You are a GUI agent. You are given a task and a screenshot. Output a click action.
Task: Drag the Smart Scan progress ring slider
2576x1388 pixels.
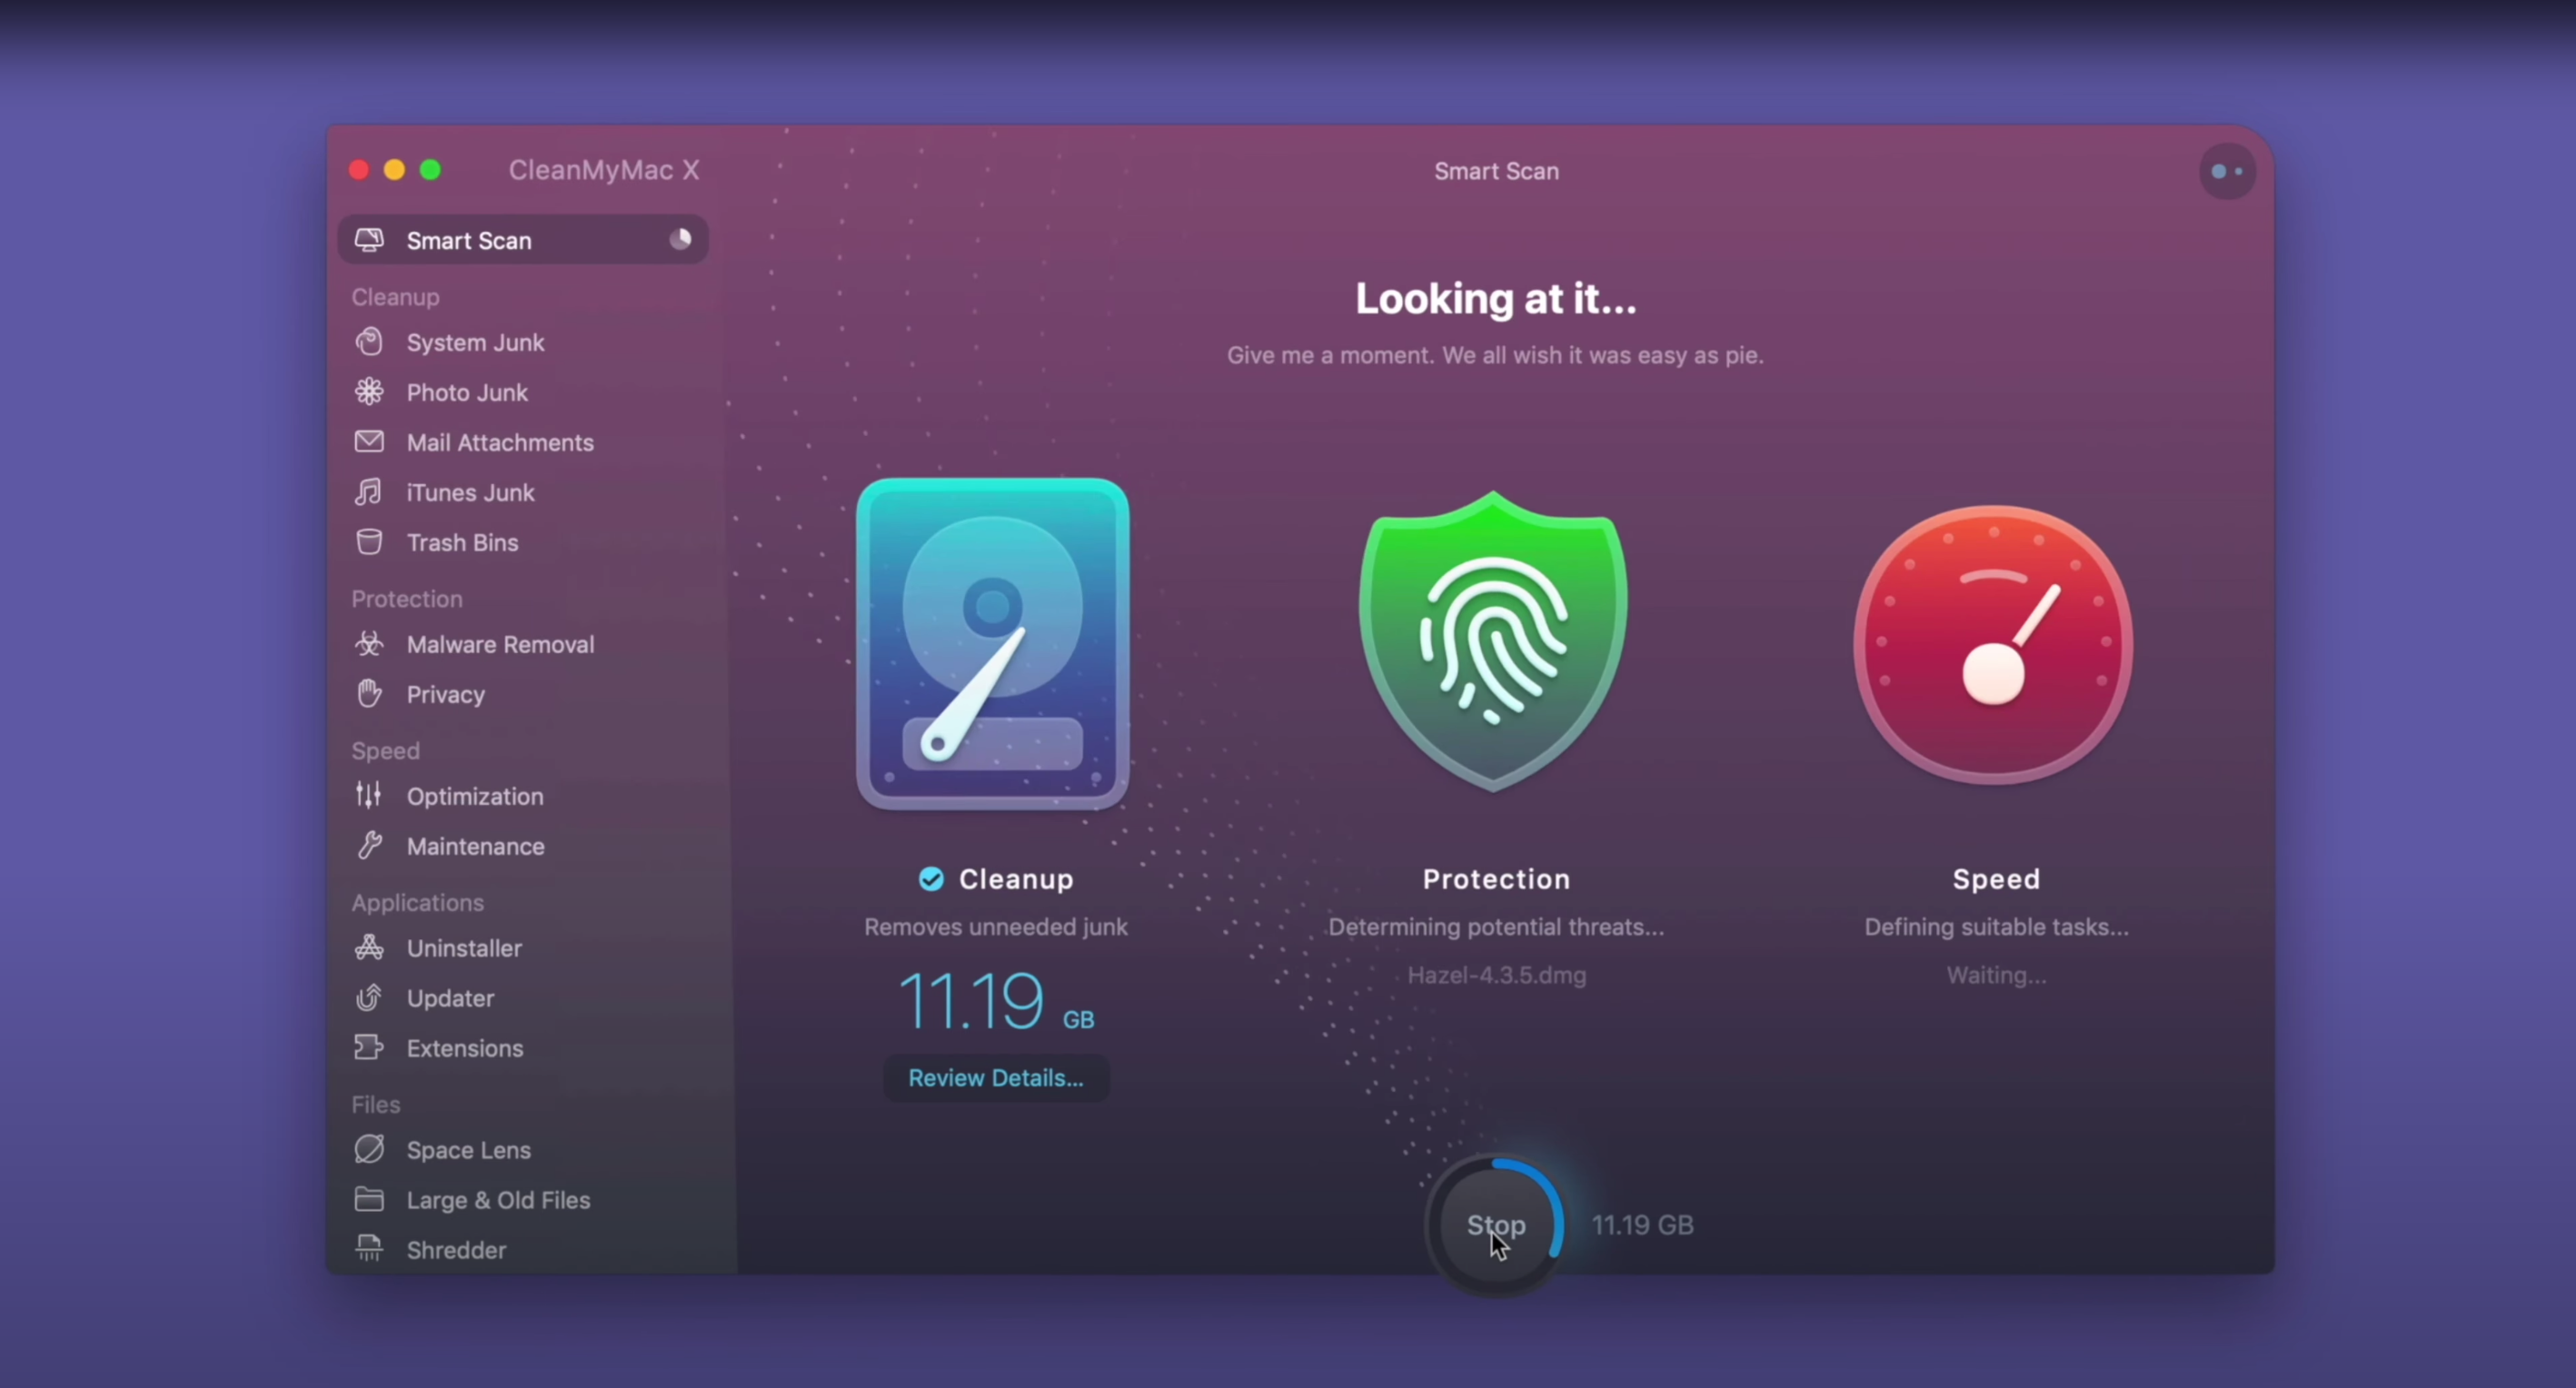pos(1494,1224)
